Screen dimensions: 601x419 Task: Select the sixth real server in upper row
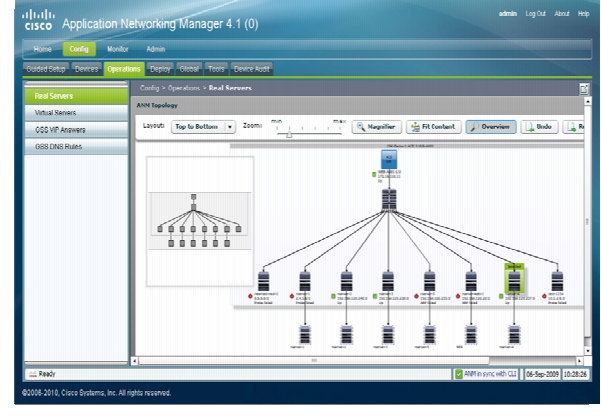471,281
